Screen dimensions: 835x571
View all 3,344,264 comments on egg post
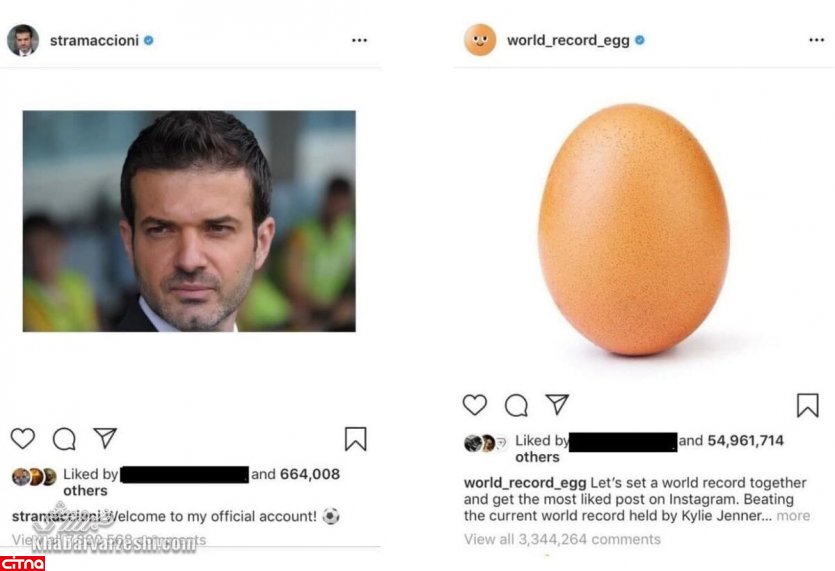pos(562,539)
